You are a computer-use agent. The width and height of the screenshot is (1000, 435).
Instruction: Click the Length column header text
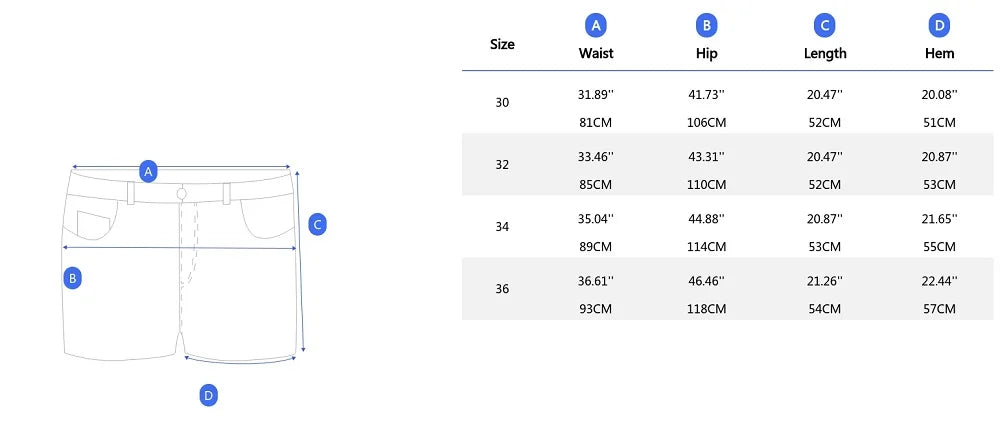click(x=825, y=53)
